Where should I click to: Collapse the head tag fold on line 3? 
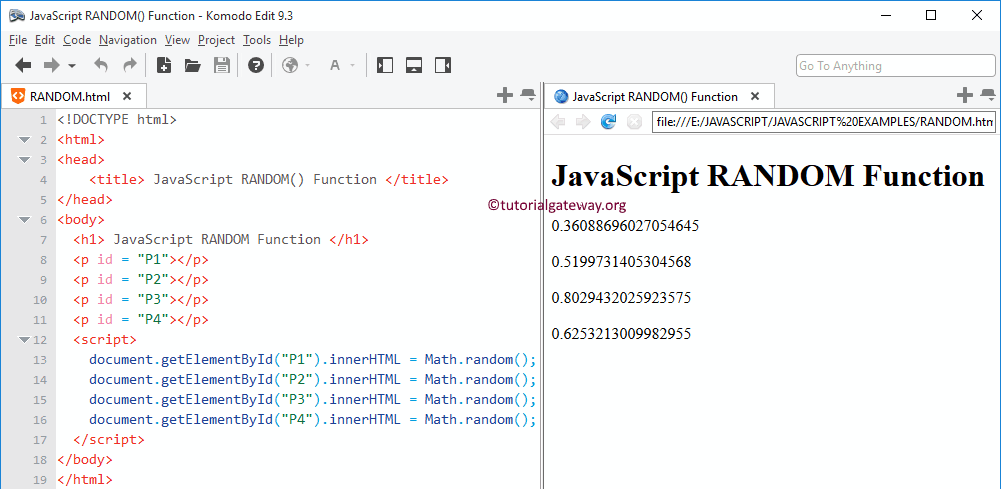tap(24, 160)
